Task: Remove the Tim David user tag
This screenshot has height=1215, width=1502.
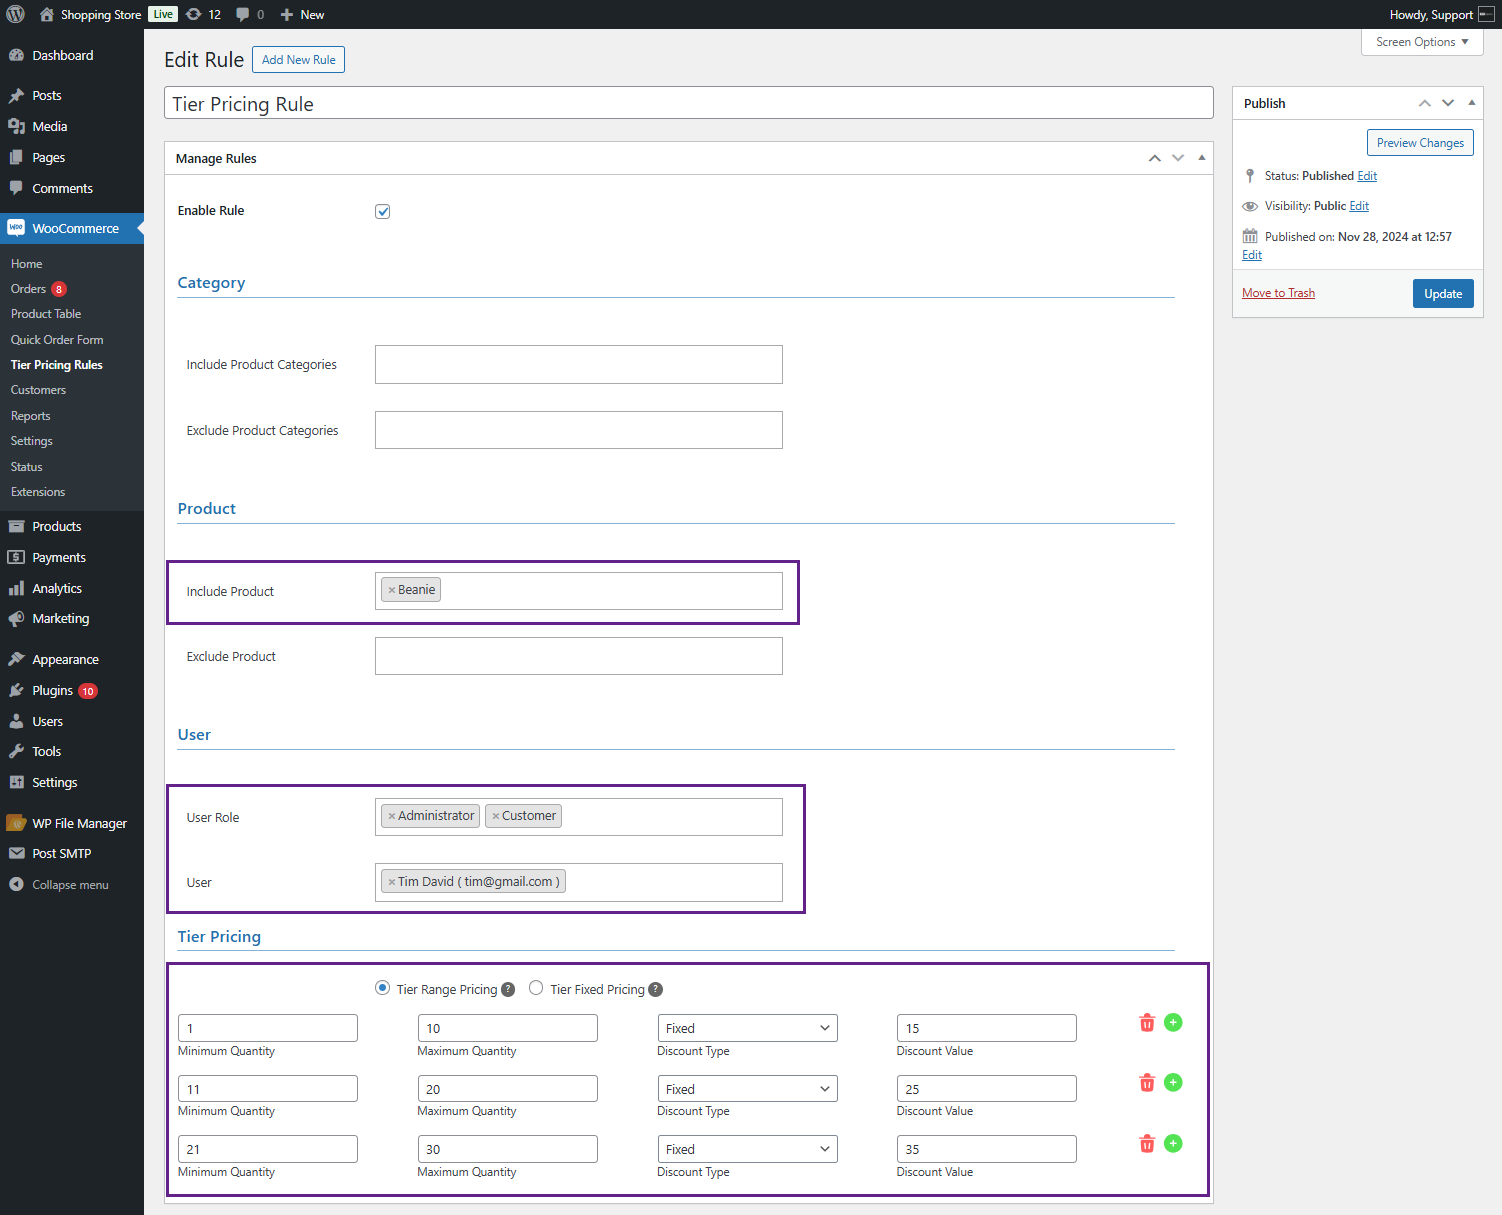Action: point(392,882)
